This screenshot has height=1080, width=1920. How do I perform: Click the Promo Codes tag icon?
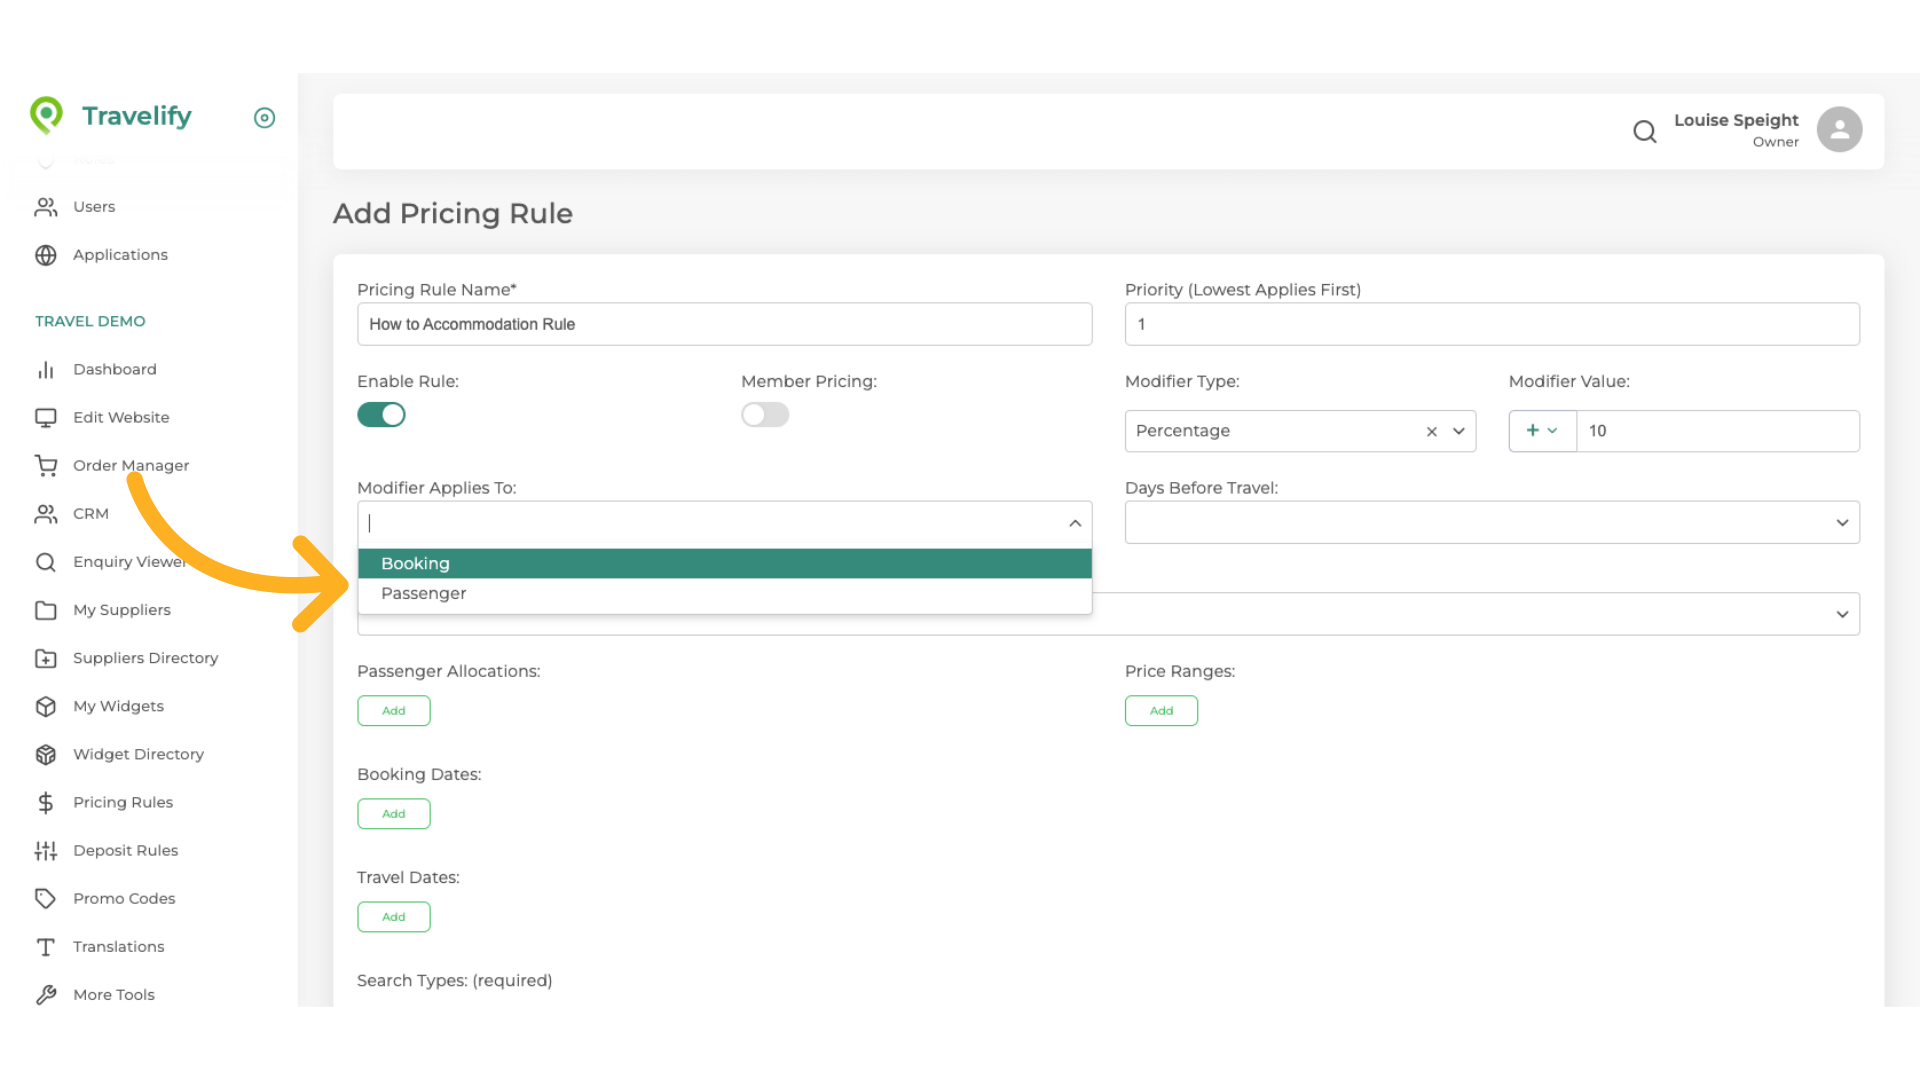pyautogui.click(x=46, y=898)
